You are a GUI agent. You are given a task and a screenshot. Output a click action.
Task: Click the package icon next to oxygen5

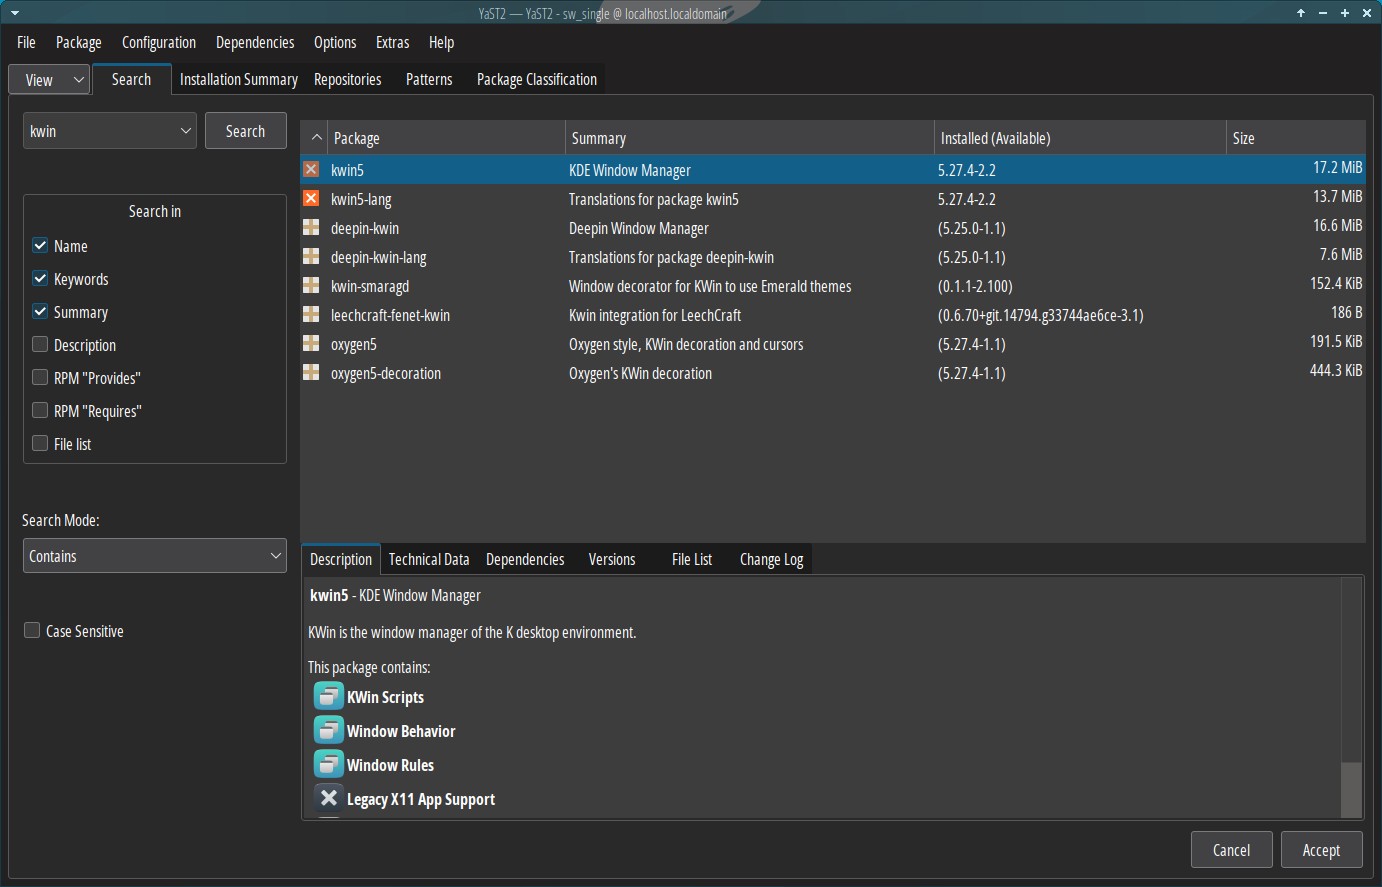311,344
